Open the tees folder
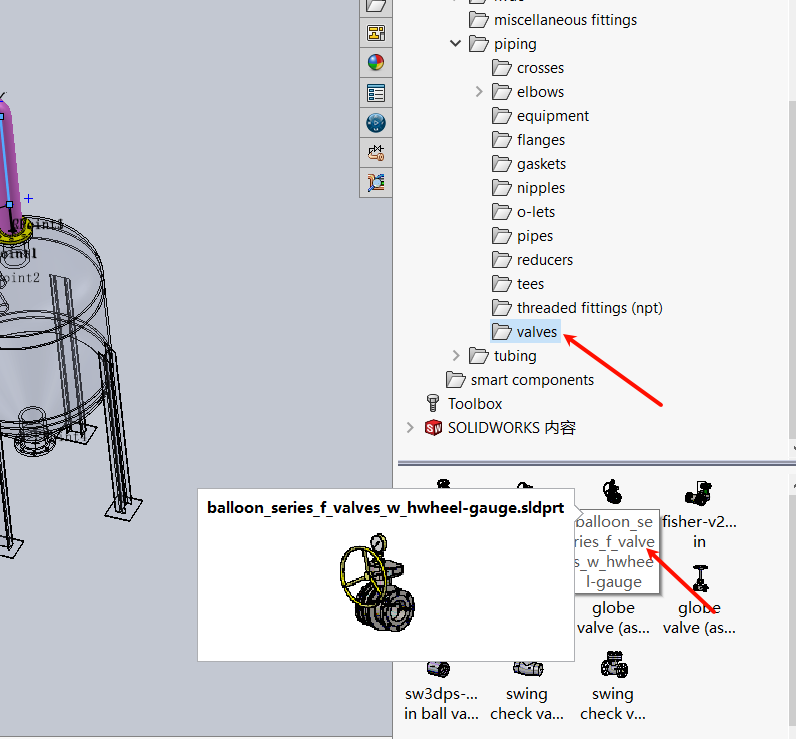Viewport: 796px width, 739px height. (517, 284)
